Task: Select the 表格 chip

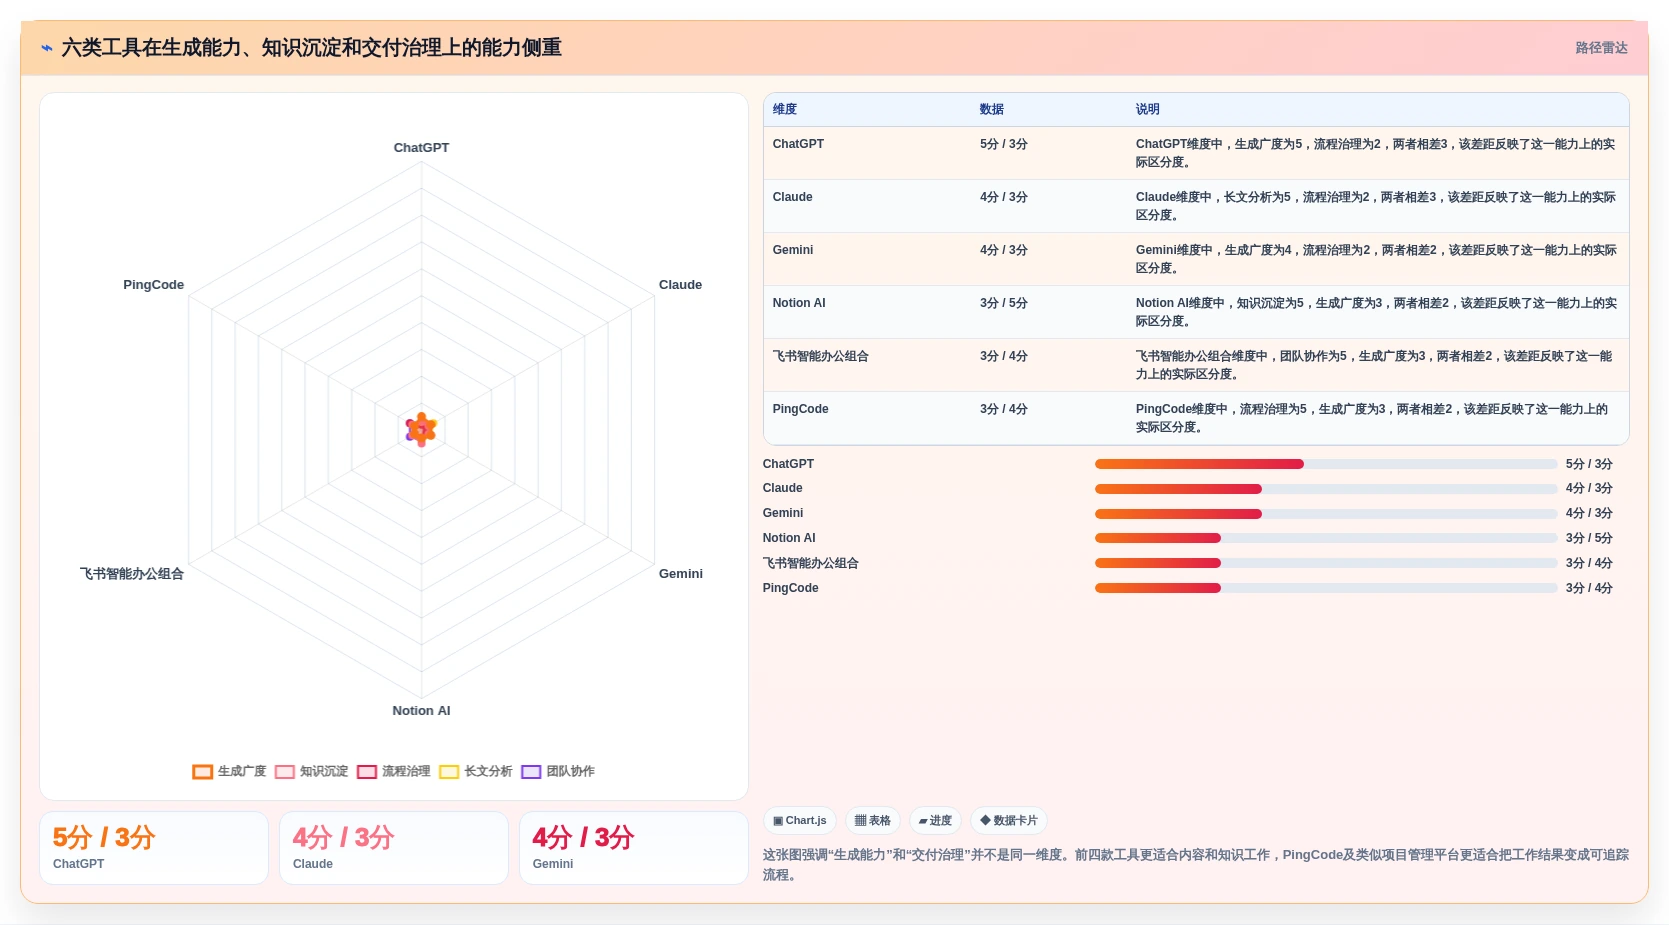Action: (x=873, y=821)
